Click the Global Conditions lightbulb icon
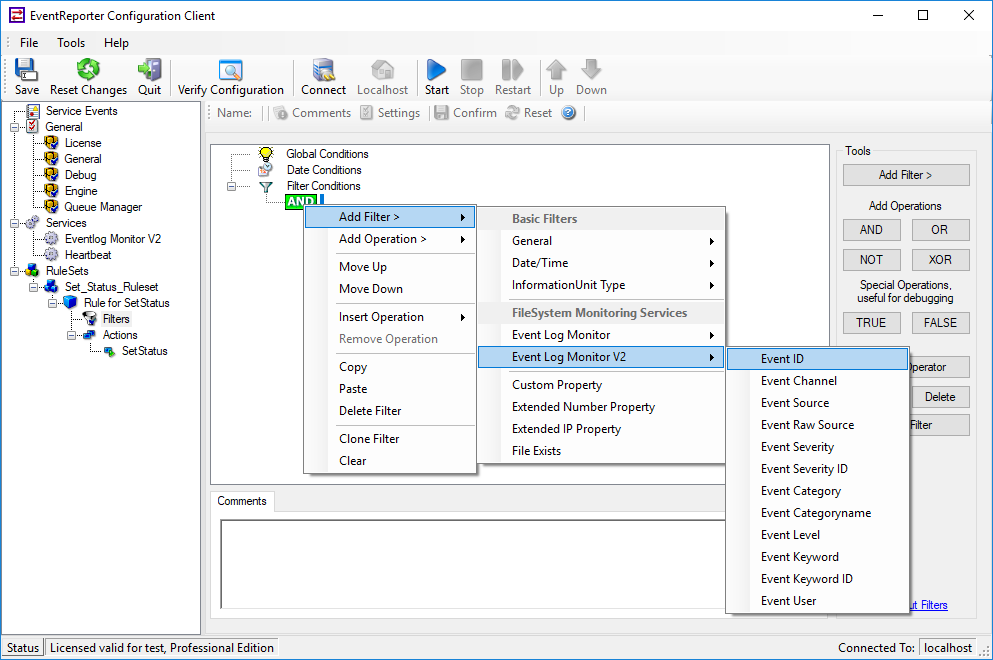 click(266, 153)
